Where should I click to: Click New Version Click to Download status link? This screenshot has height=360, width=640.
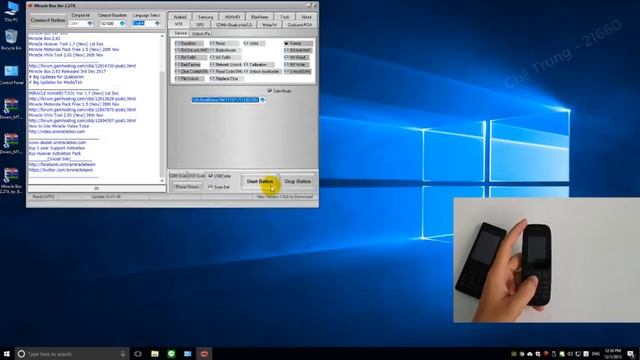(x=284, y=197)
